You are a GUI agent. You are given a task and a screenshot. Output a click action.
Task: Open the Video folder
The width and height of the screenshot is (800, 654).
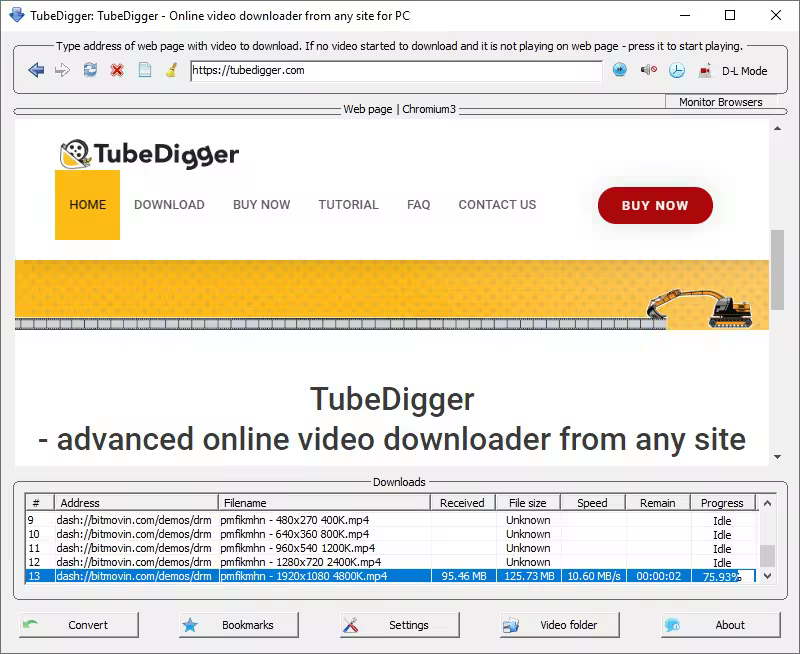coord(560,625)
